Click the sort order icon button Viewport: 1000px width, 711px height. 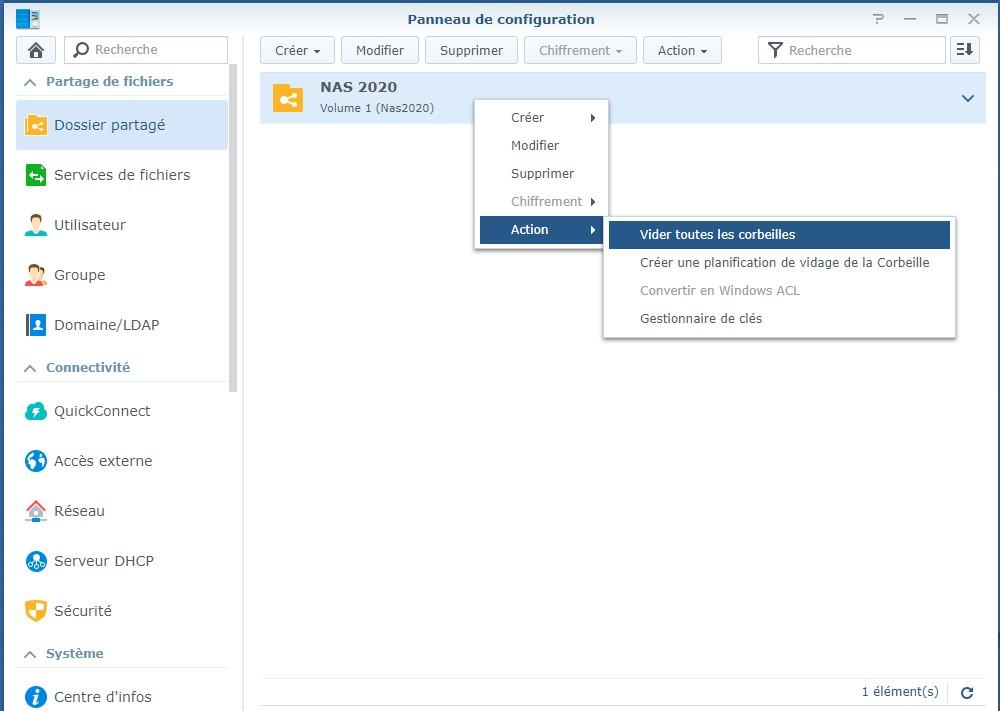click(964, 50)
